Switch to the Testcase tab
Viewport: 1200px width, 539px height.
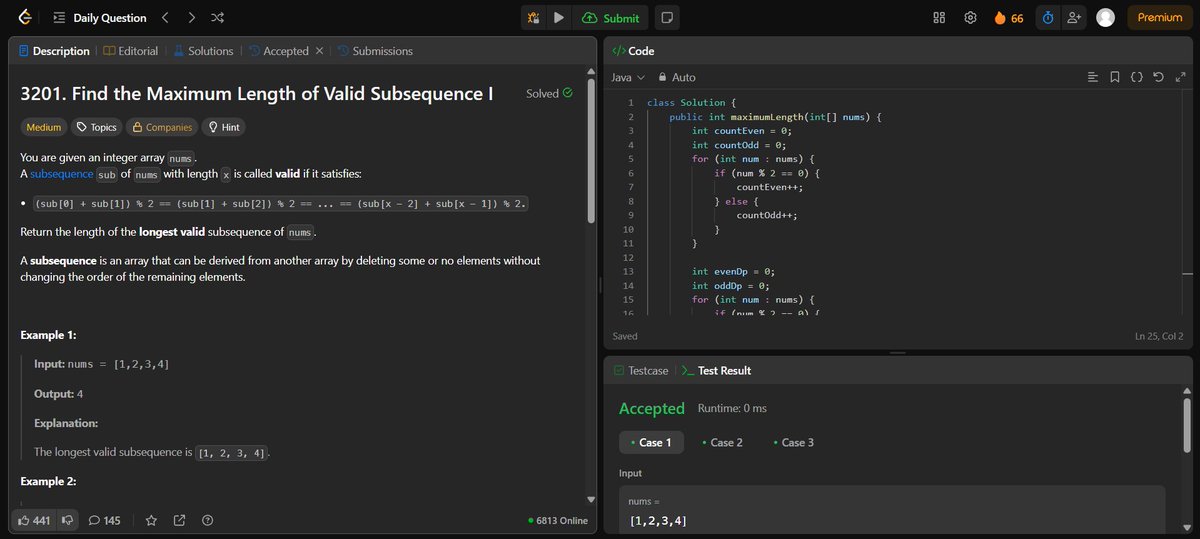click(x=640, y=370)
